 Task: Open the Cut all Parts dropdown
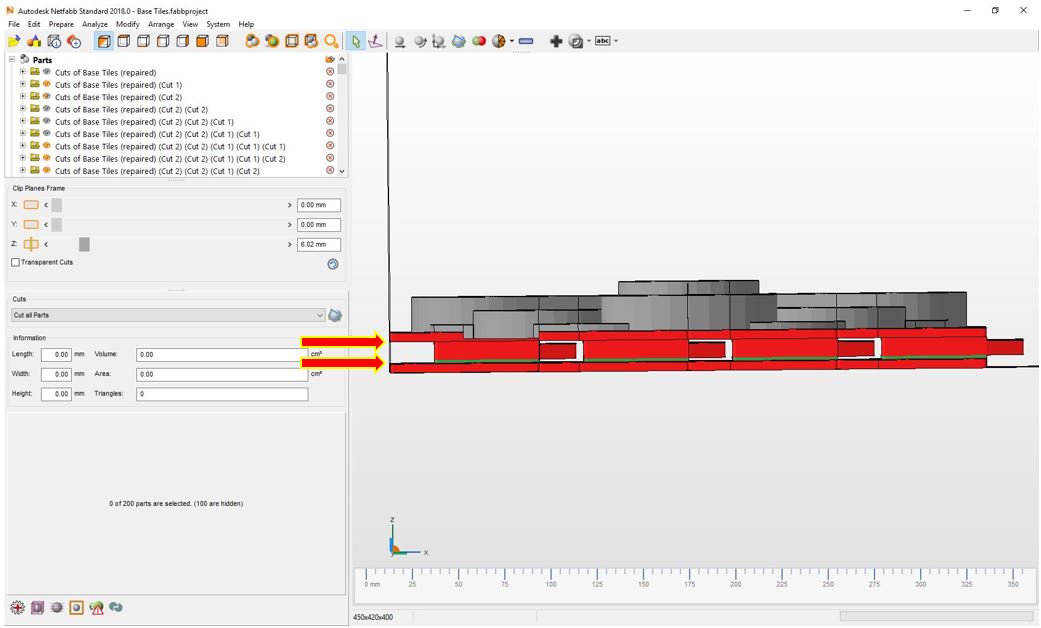click(168, 315)
